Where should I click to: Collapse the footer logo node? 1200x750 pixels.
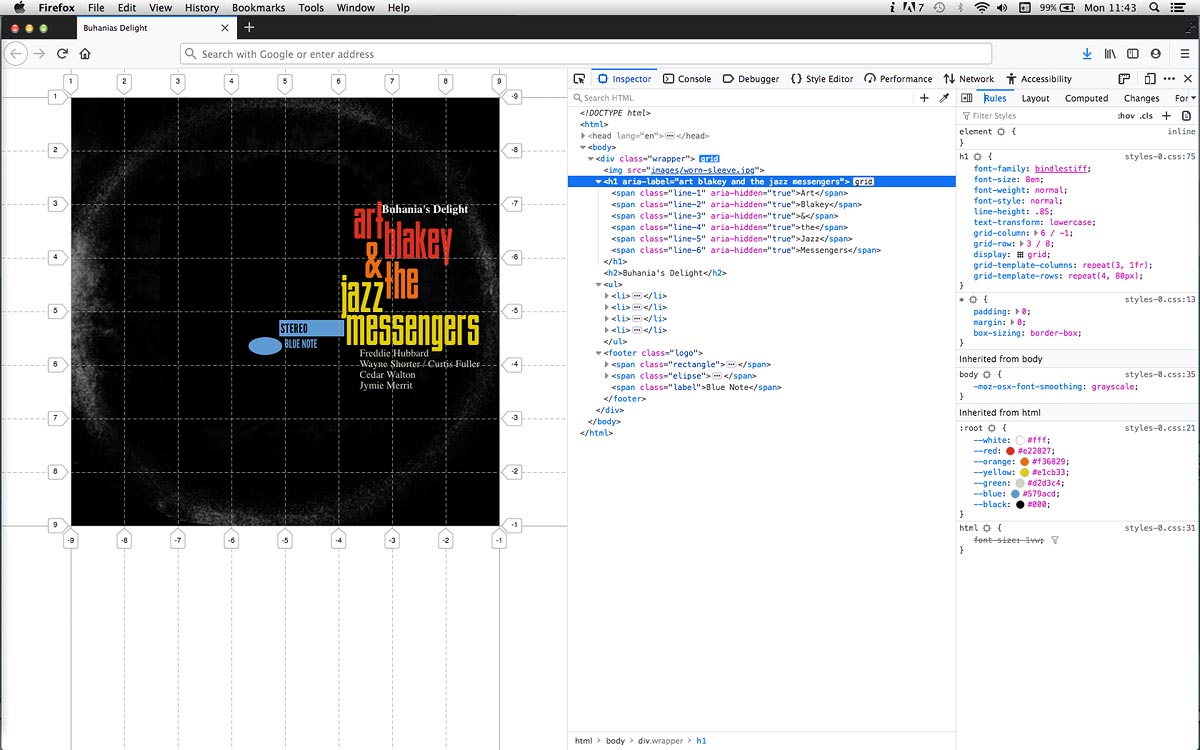point(598,352)
